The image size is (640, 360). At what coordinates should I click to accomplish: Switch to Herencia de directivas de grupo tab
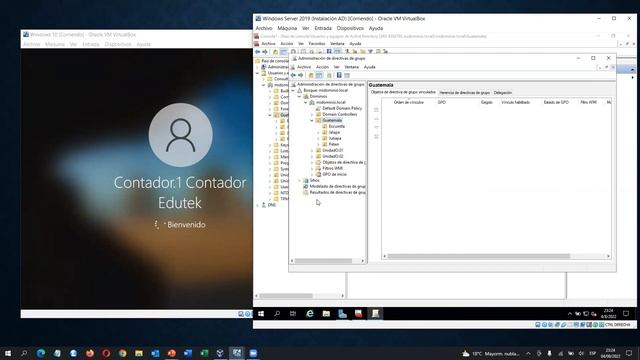tap(464, 93)
